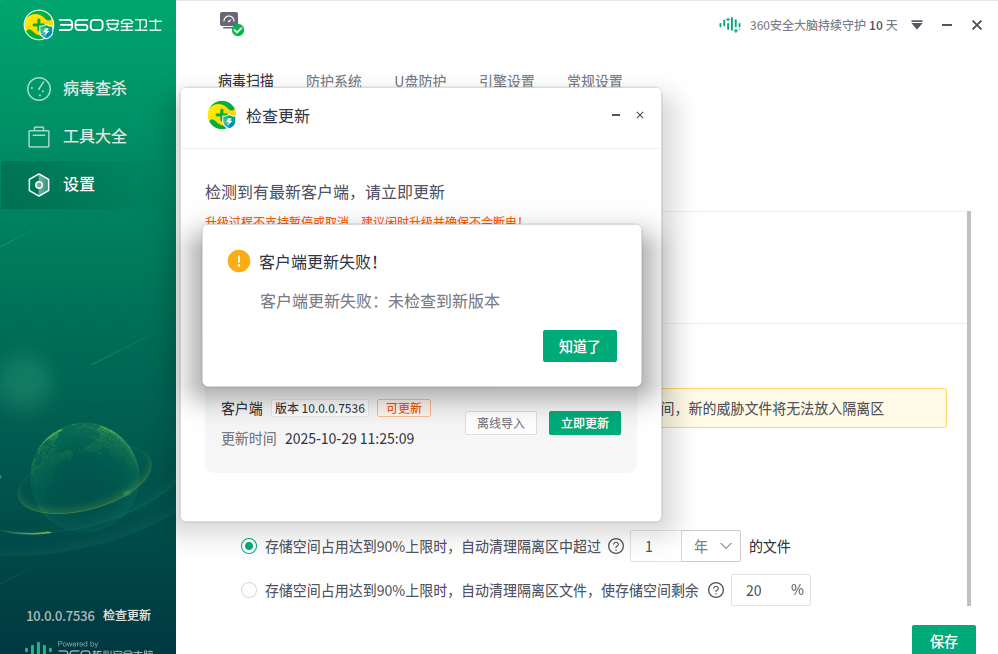Open the main menu triangle in title bar

point(917,25)
